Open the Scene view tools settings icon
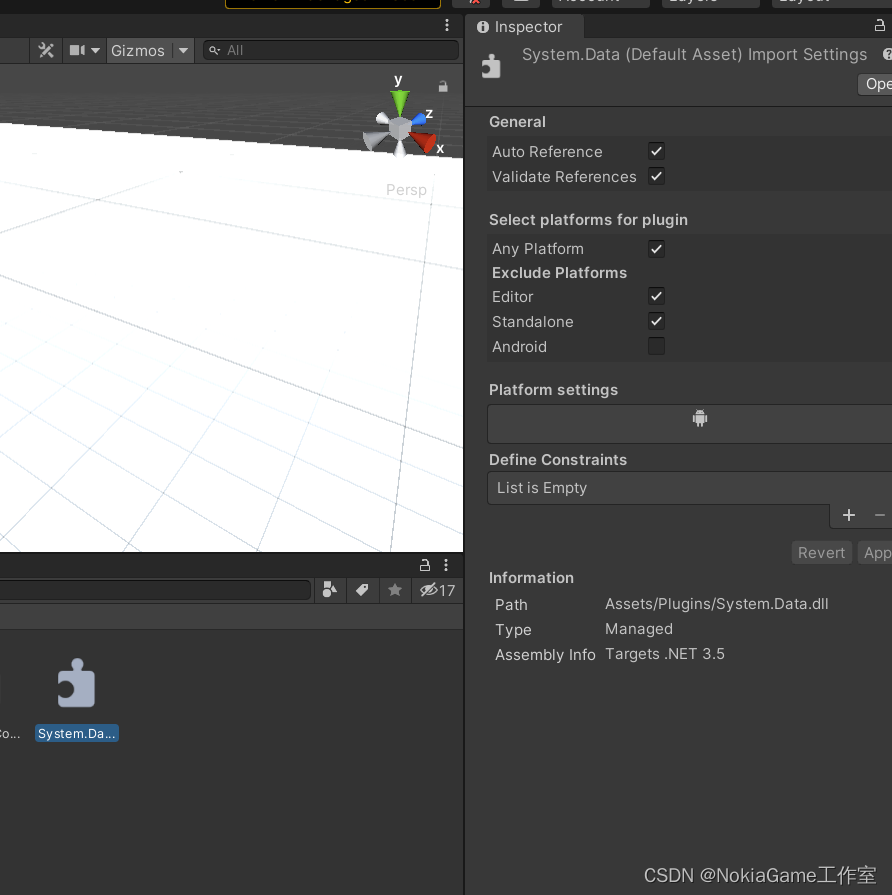892x895 pixels. [x=46, y=51]
